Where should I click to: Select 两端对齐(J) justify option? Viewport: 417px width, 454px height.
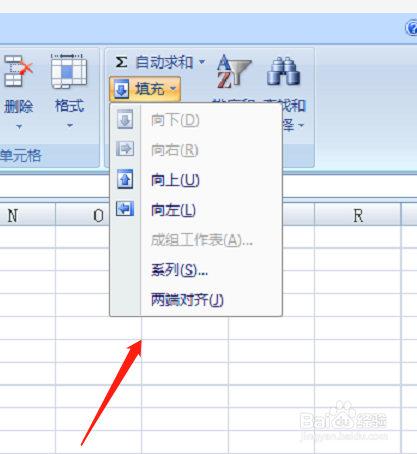(187, 300)
